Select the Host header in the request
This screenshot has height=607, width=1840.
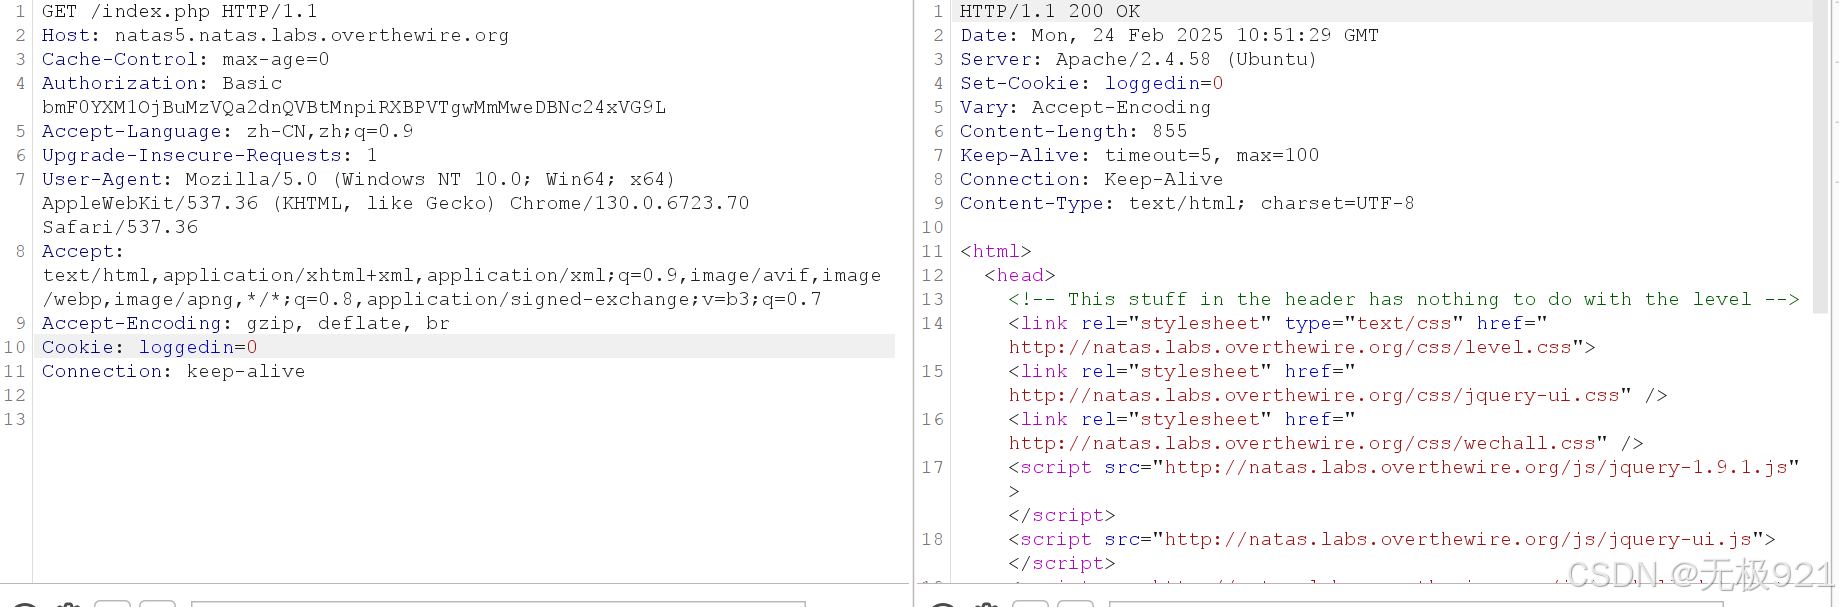pos(275,35)
